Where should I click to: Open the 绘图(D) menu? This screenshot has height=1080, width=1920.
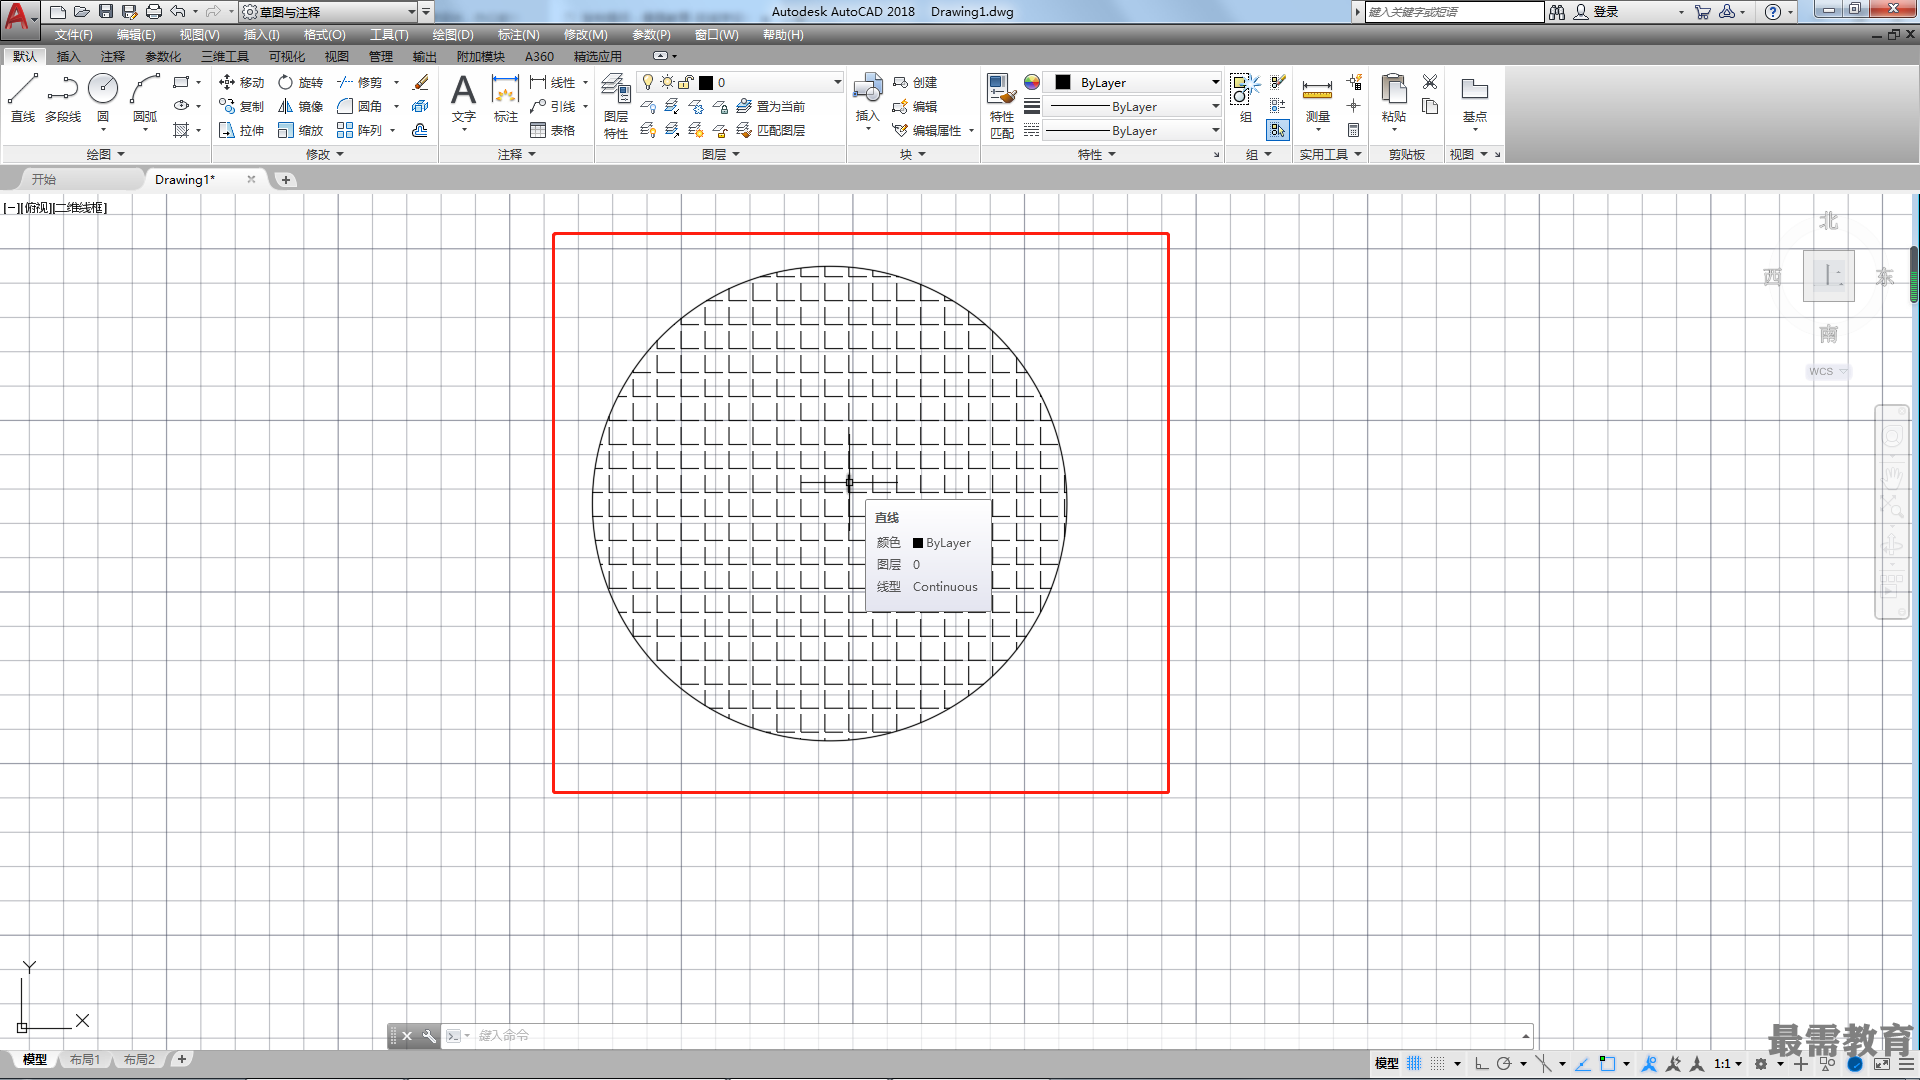(x=453, y=35)
